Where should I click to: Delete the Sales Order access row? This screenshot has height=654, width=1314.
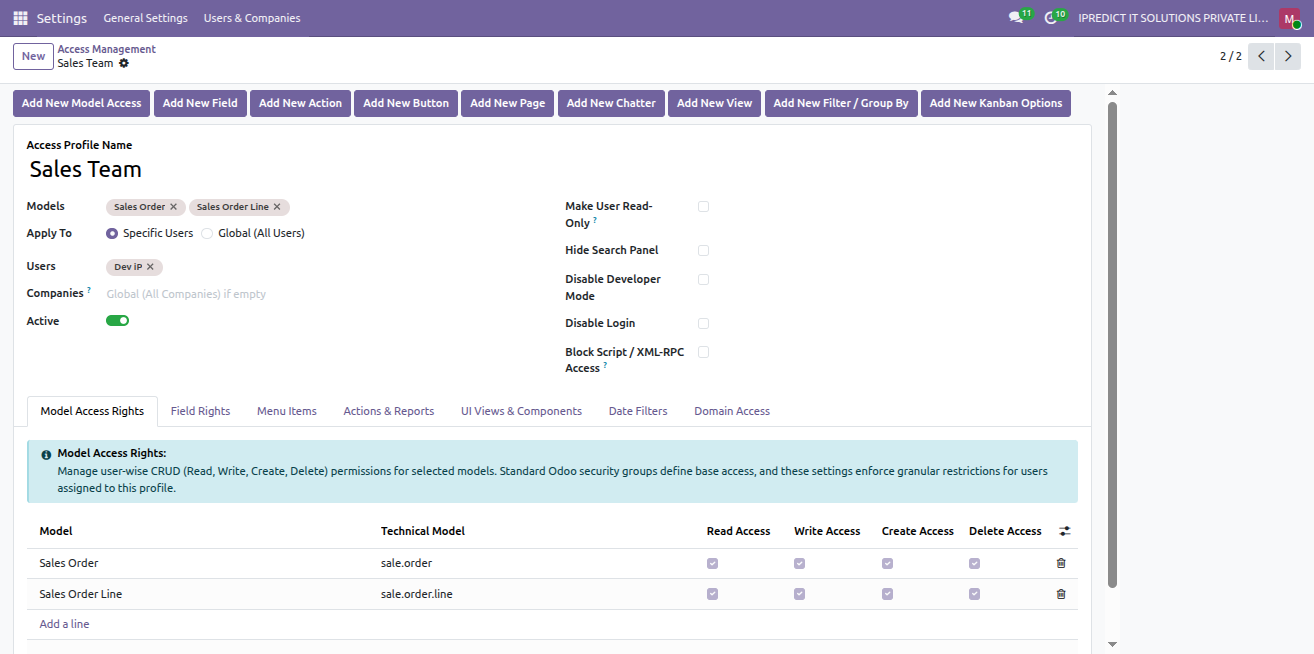[x=1061, y=563]
